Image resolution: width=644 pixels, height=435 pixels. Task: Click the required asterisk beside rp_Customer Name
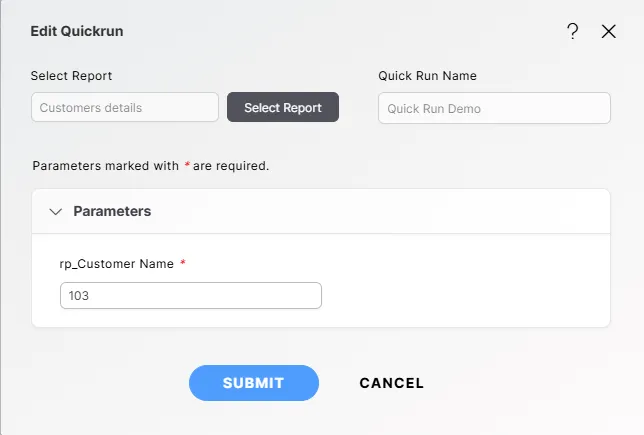[x=183, y=263]
